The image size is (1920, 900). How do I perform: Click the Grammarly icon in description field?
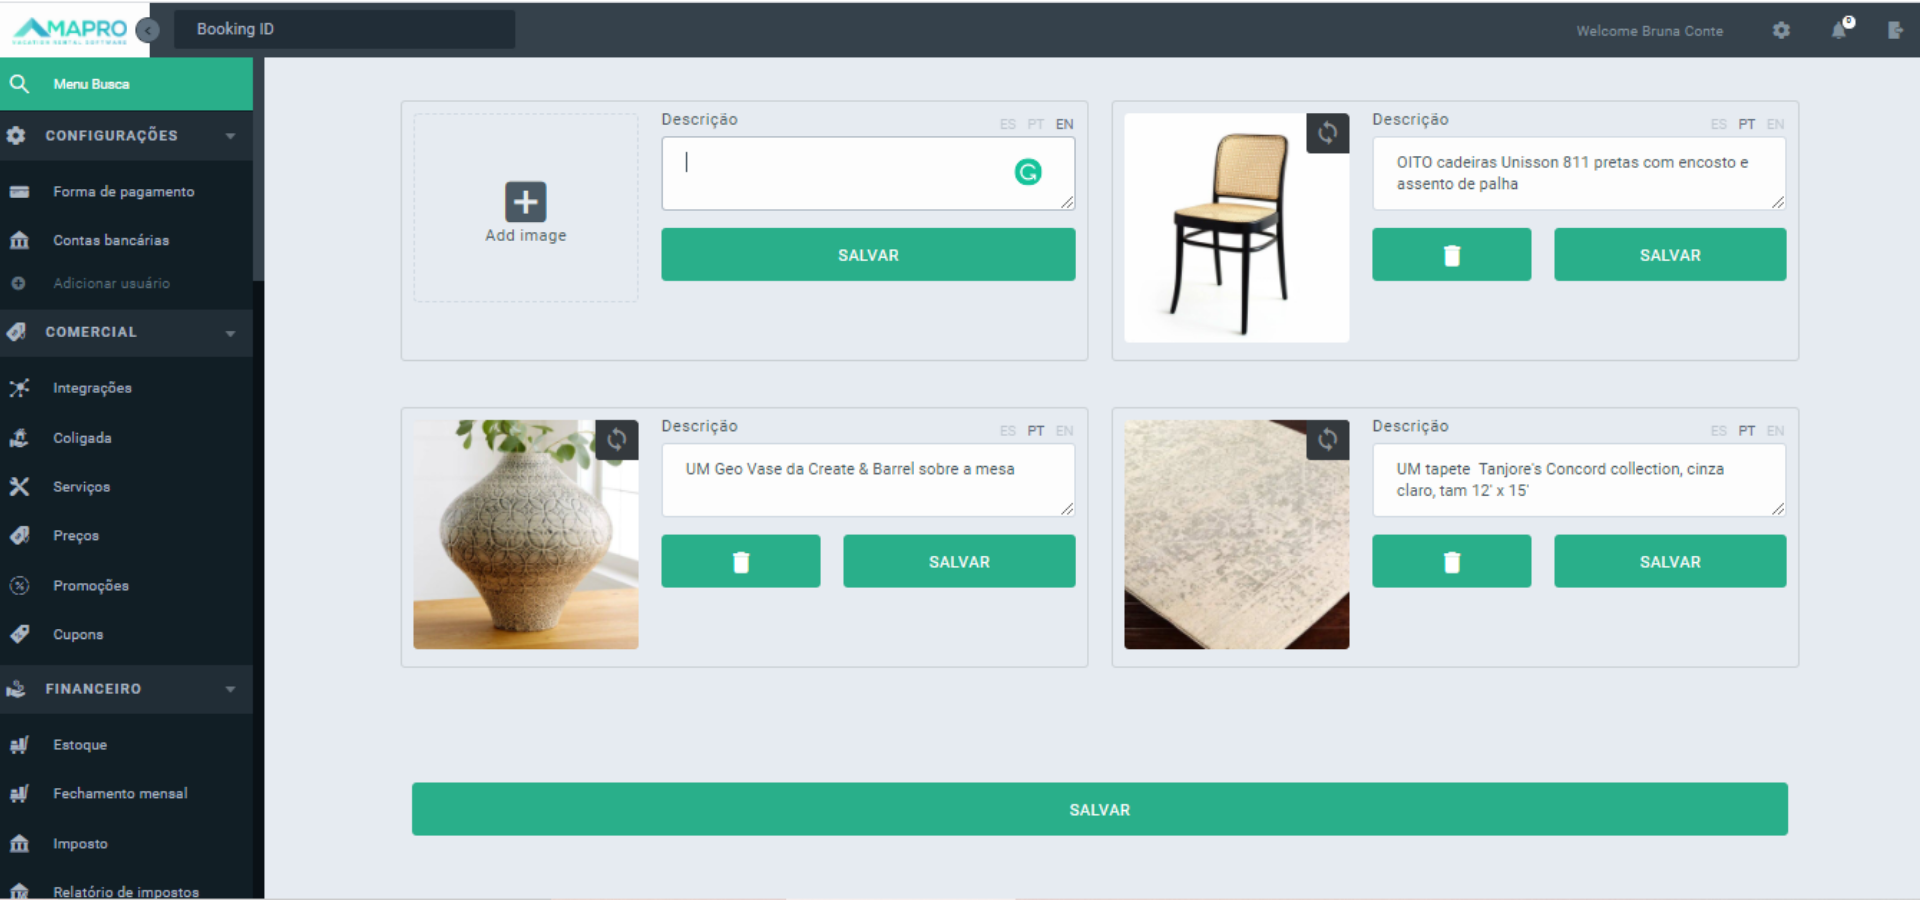(1028, 173)
